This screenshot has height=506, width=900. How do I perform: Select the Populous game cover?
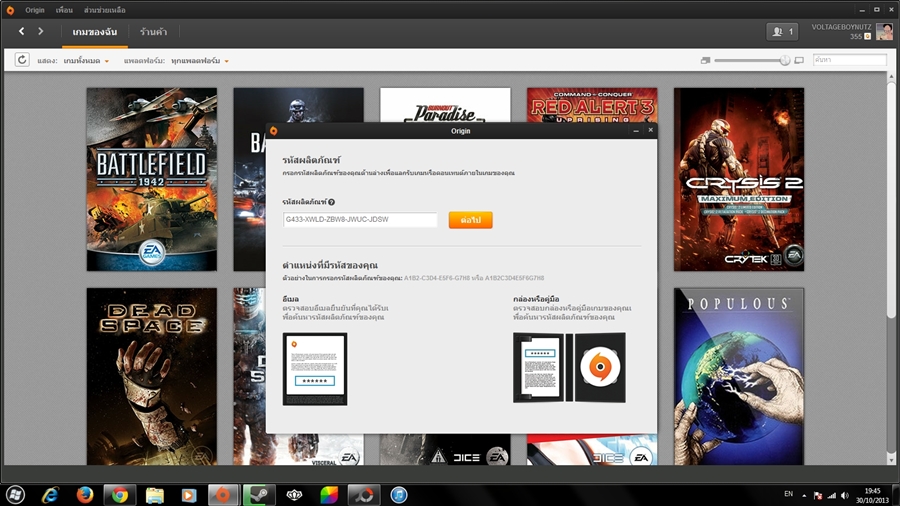(x=739, y=376)
